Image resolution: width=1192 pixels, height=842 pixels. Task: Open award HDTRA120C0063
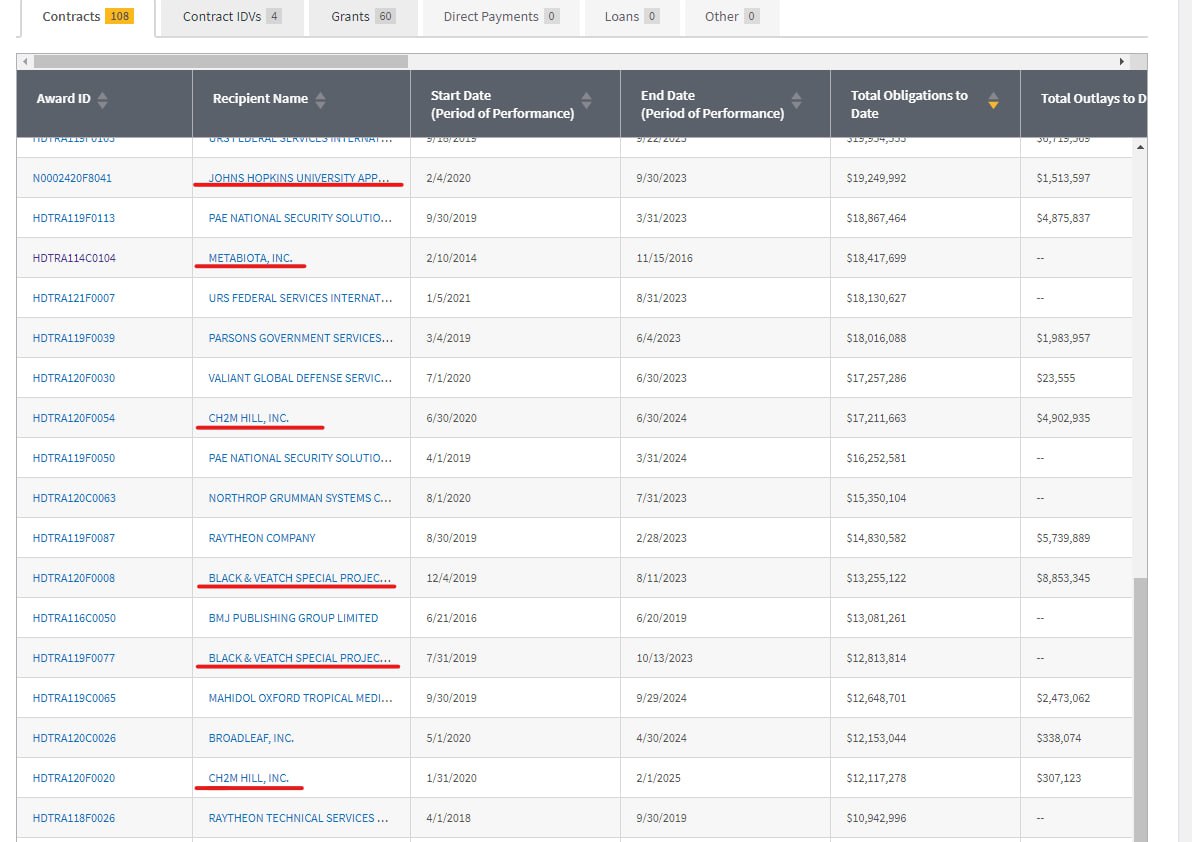(x=74, y=499)
